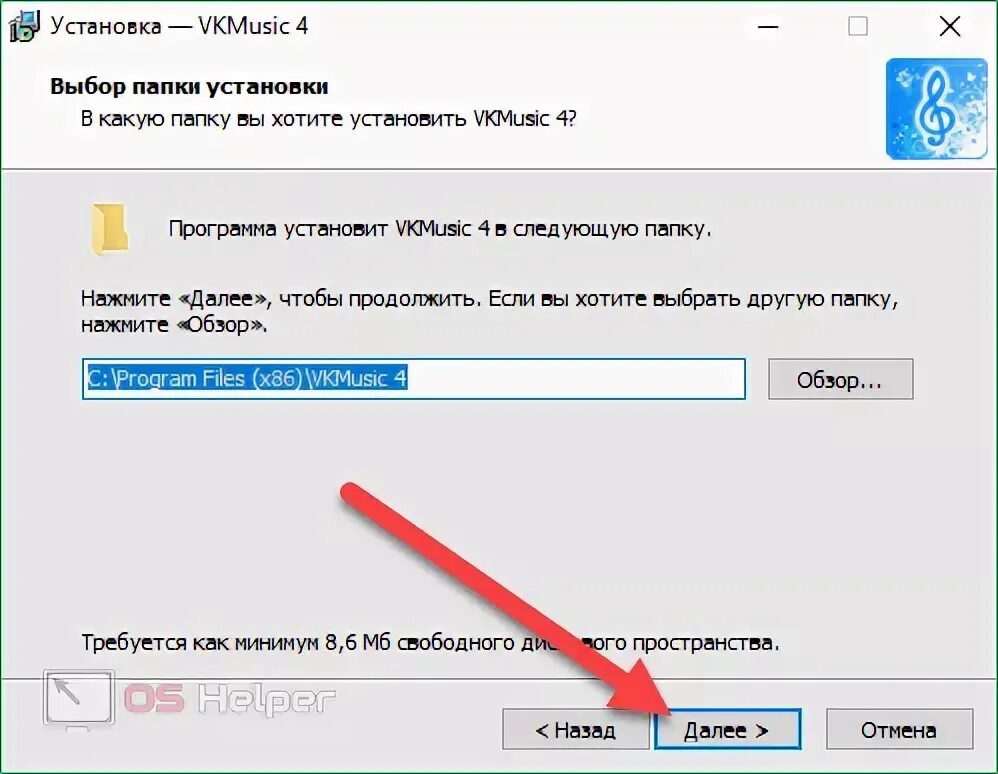
Task: Click the OS Helper watermark text
Action: [229, 699]
